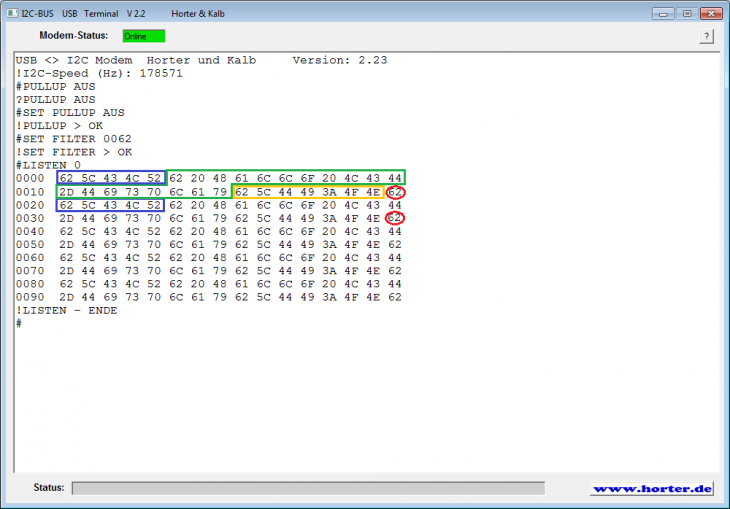
Task: Click the #SET FILTER 0062 line
Action: (x=73, y=139)
